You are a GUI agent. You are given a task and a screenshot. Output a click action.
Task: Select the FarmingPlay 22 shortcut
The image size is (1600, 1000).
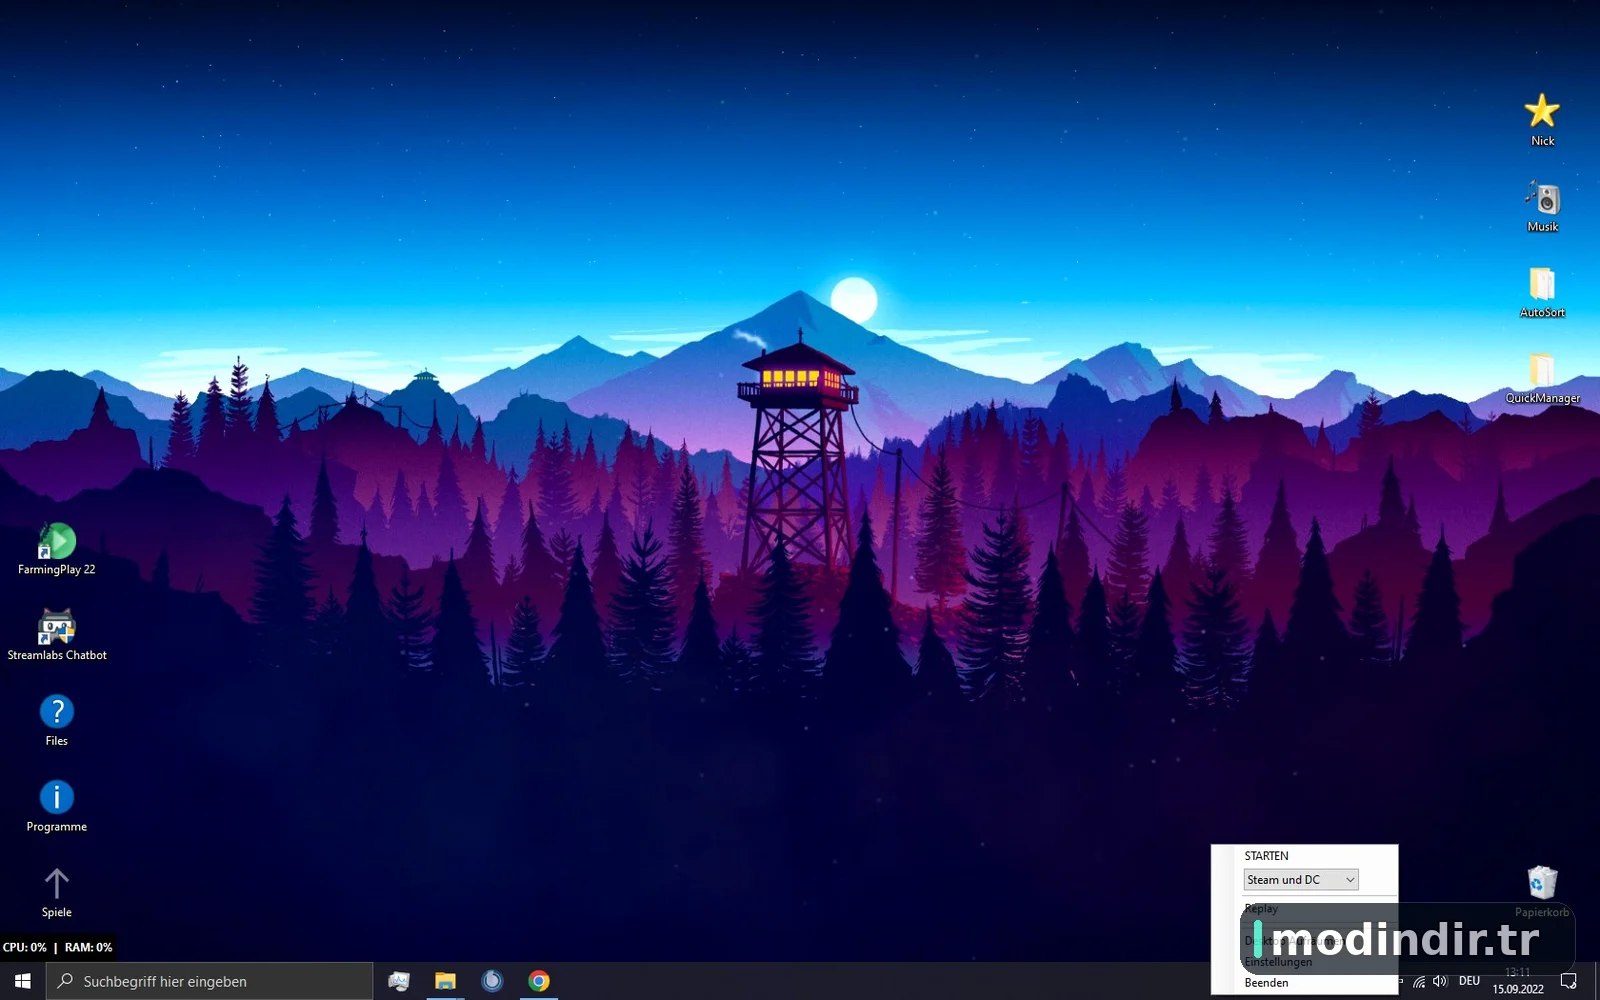[57, 549]
